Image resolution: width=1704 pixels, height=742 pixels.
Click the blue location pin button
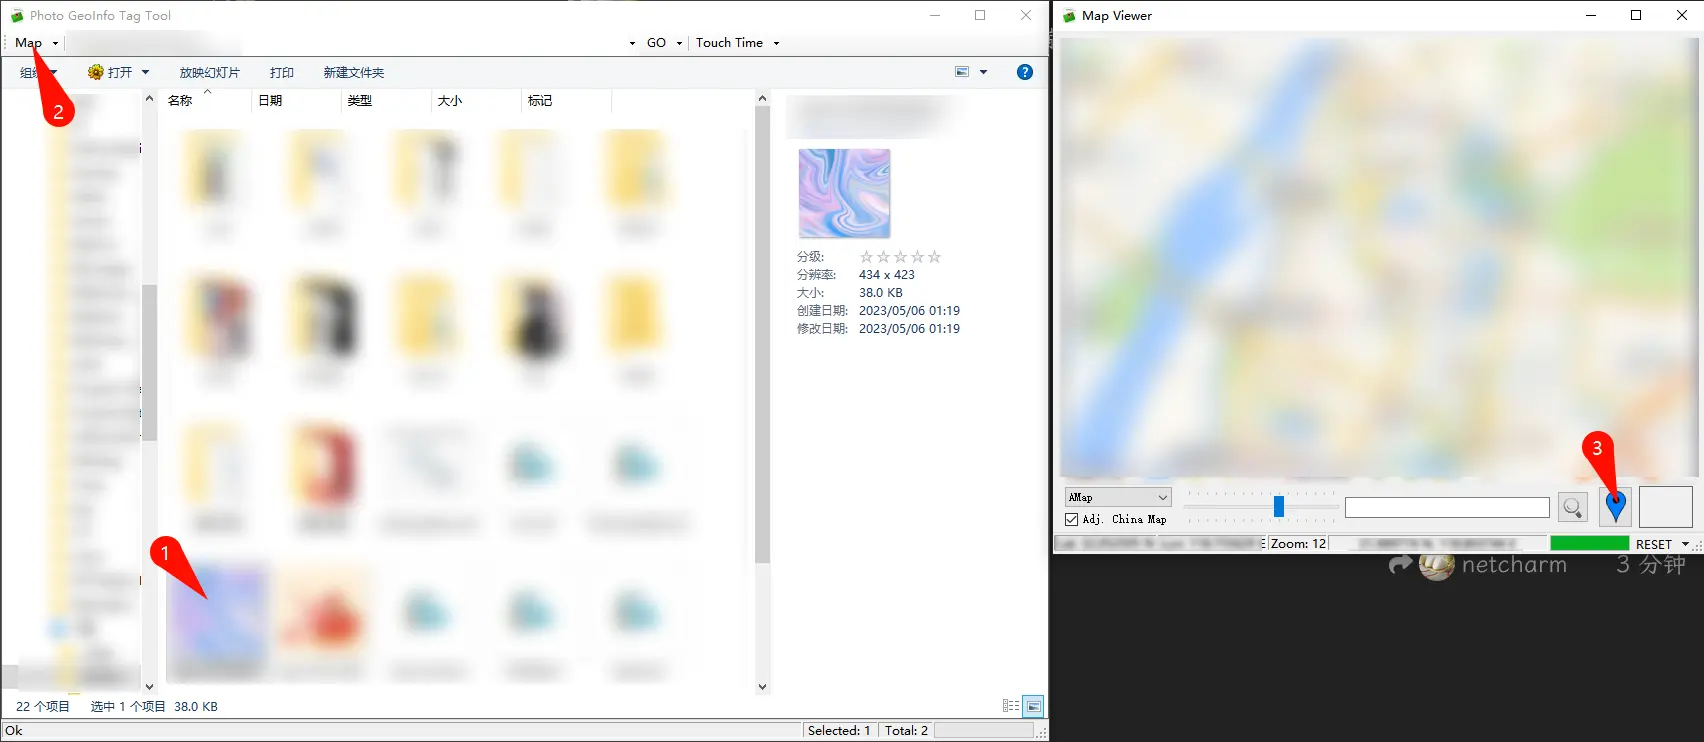(1615, 507)
